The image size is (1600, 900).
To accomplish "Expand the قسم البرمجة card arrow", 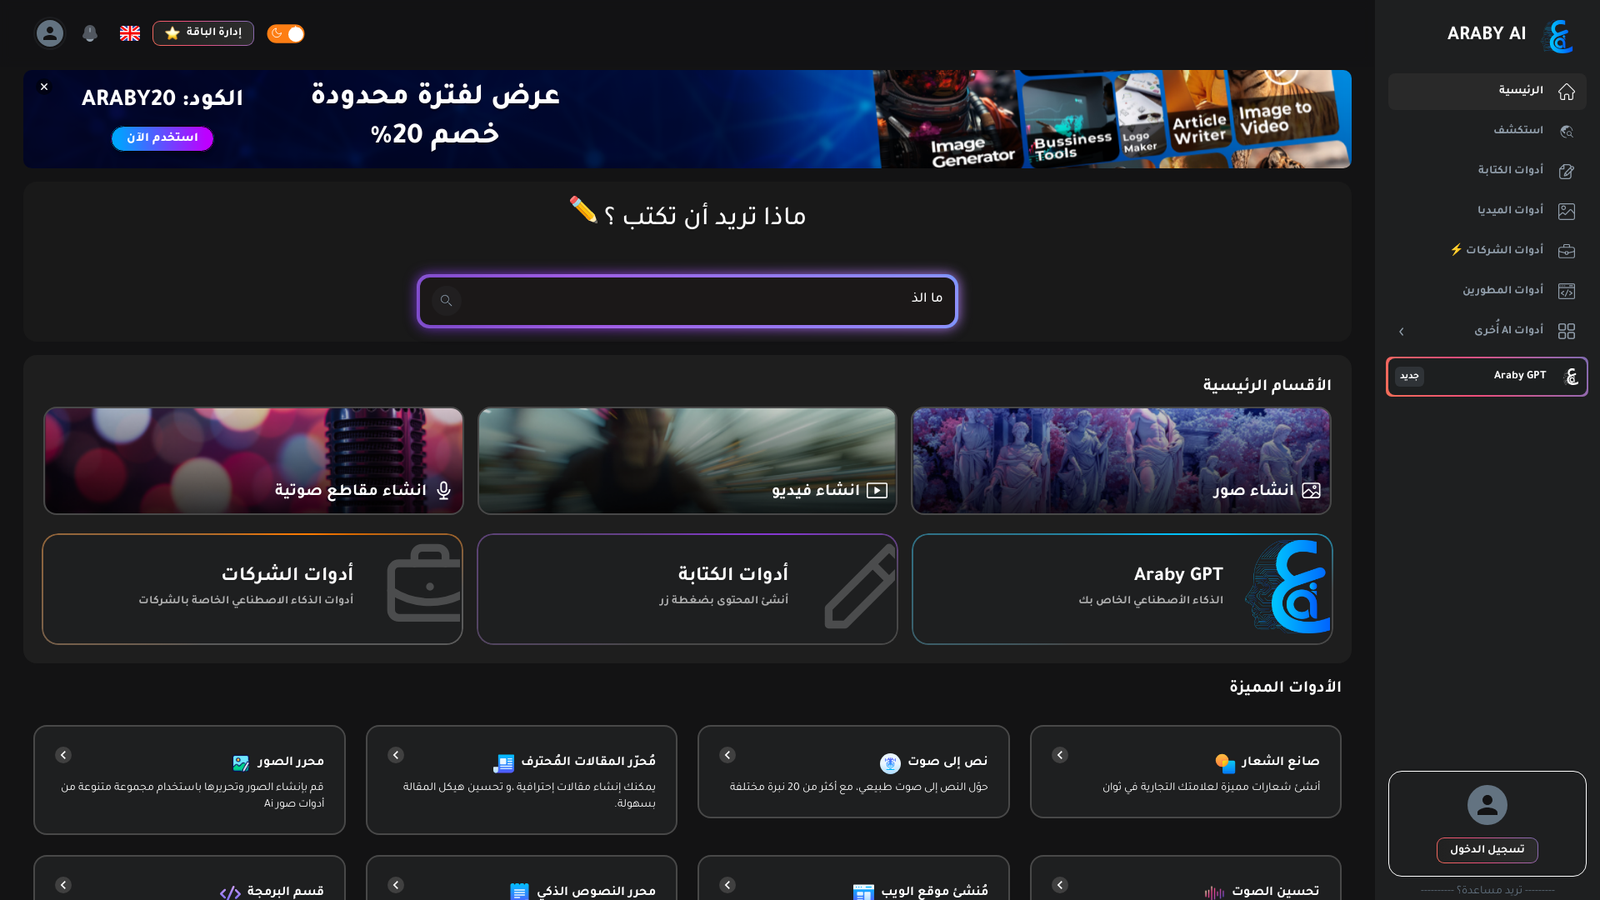I will click(63, 885).
